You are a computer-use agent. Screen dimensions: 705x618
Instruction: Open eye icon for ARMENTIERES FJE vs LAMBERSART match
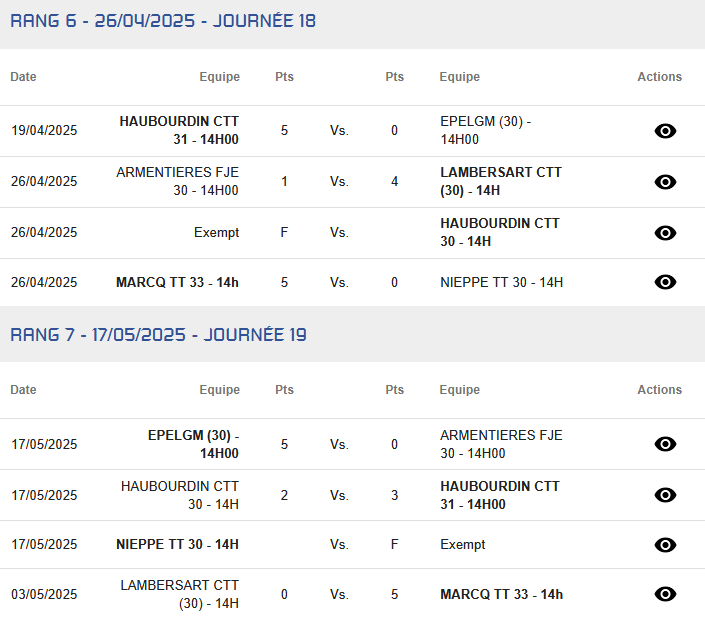click(x=665, y=182)
